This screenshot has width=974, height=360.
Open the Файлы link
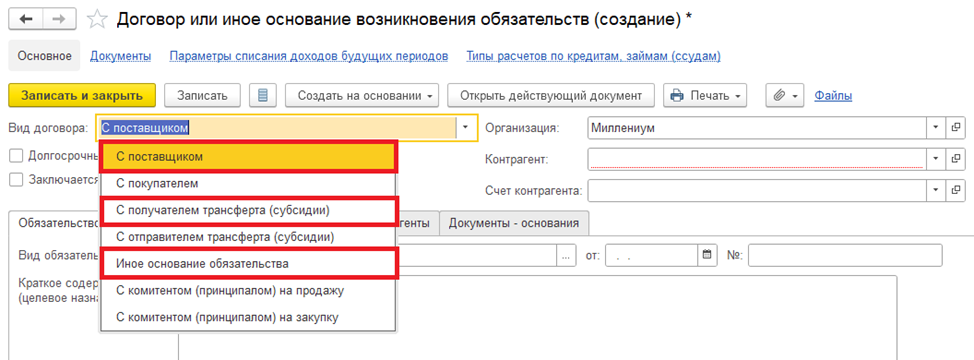pyautogui.click(x=833, y=96)
